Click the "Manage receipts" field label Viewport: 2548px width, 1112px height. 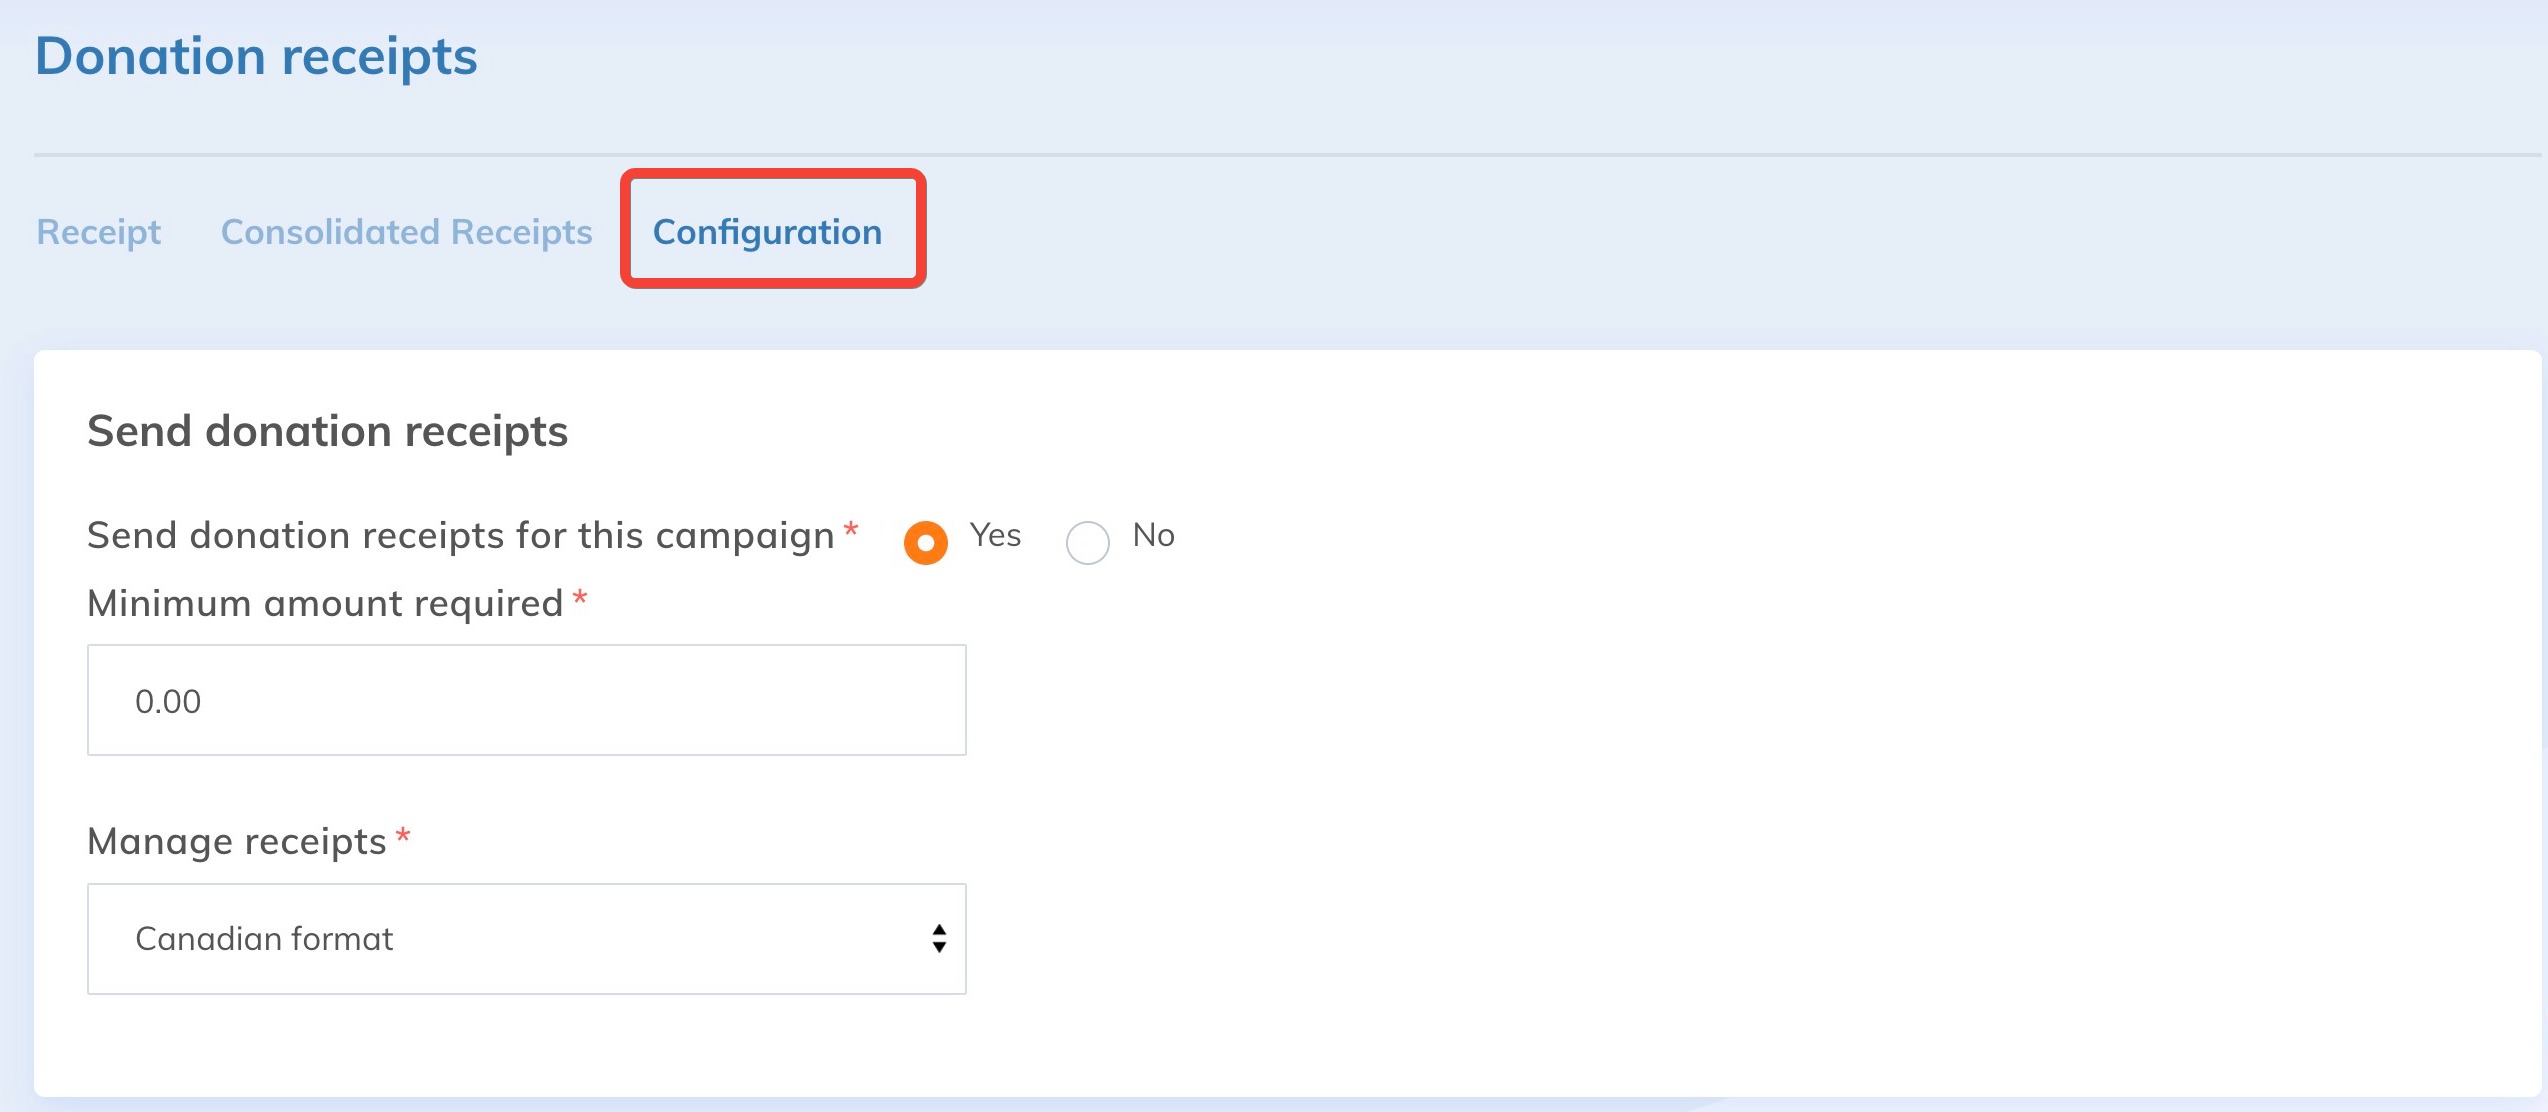[236, 842]
